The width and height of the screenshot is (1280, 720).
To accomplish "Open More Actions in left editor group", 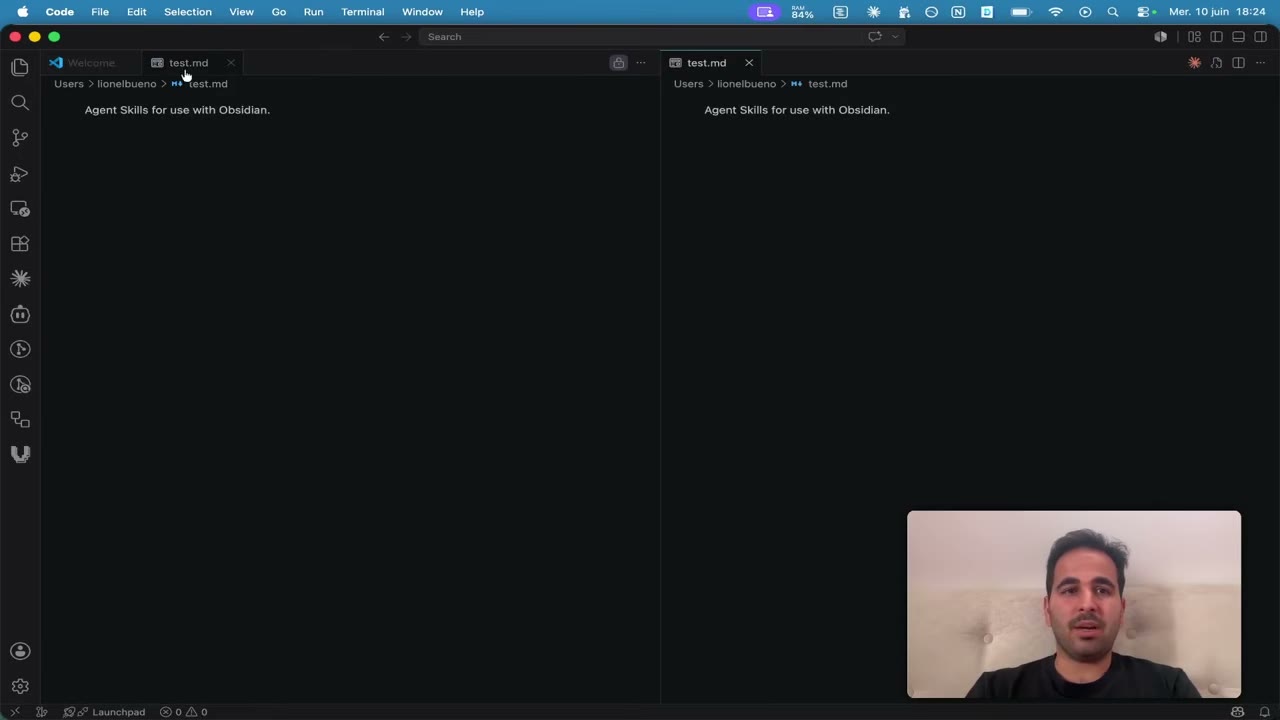I will click(x=641, y=63).
